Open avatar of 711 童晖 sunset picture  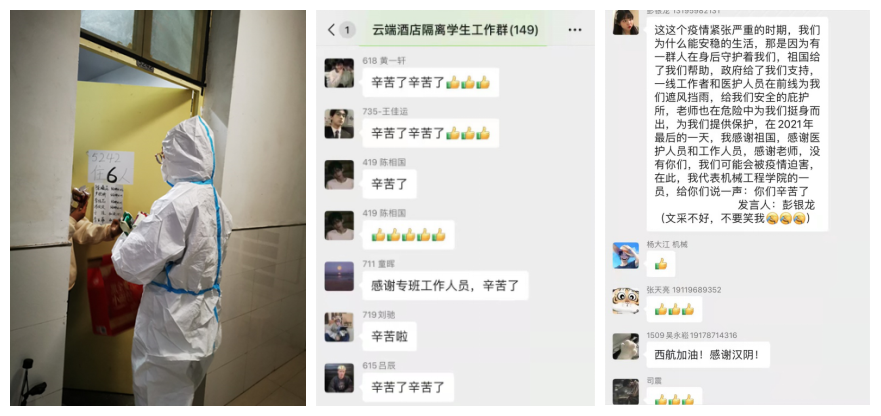(339, 276)
